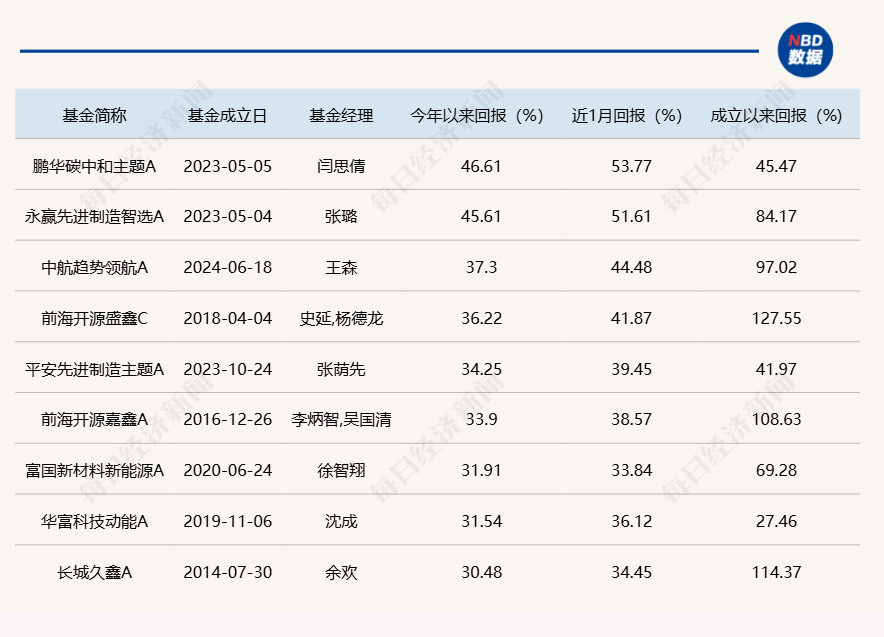884x637 pixels.
Task: Open the 长城久鑫A fund name
Action: [95, 572]
